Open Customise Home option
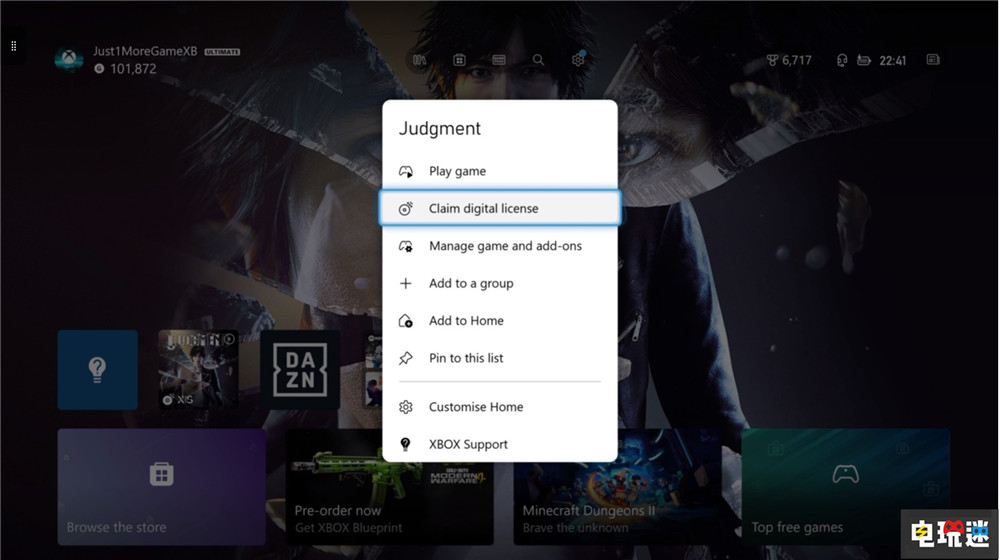This screenshot has width=1000, height=560. pos(500,407)
